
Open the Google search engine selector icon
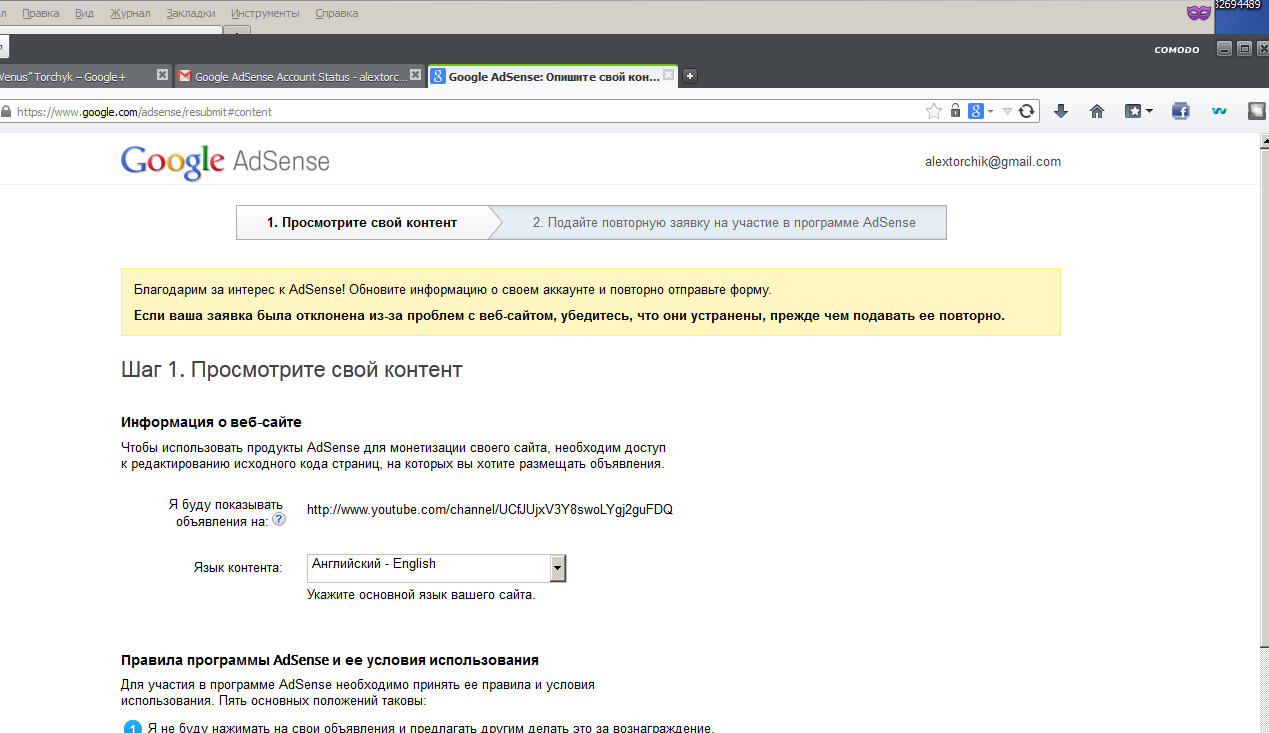976,111
